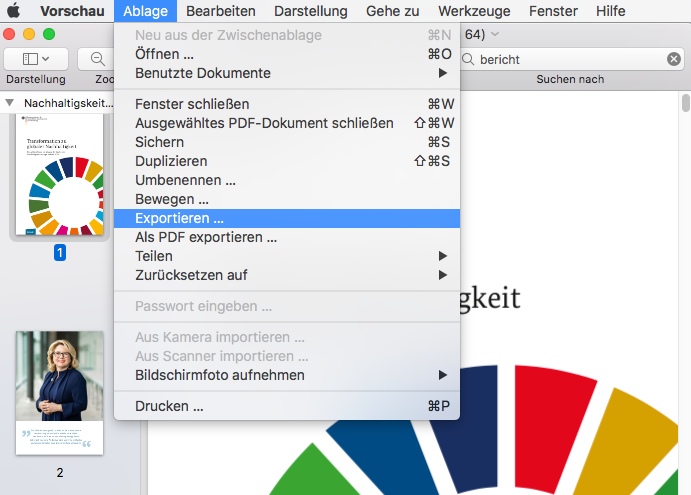Click the magnifier icon in the search field
Viewport: 691px width, 495px height.
470,60
